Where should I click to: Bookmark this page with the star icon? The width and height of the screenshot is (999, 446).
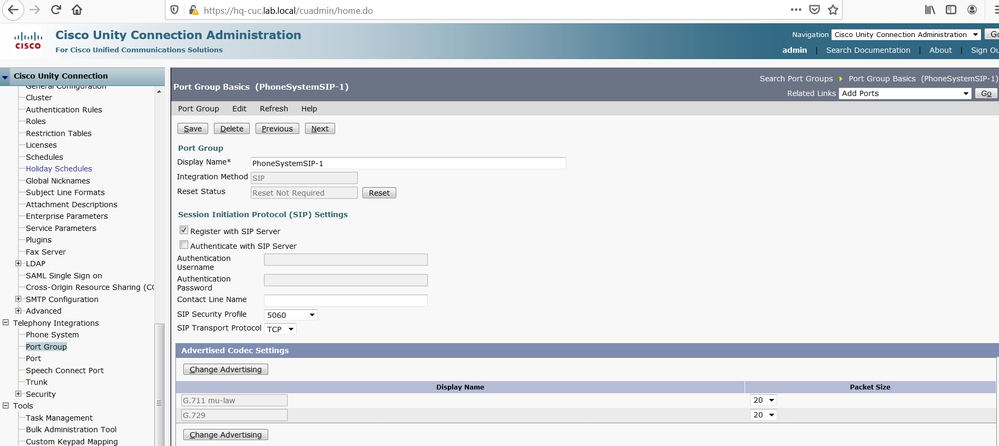(x=832, y=10)
